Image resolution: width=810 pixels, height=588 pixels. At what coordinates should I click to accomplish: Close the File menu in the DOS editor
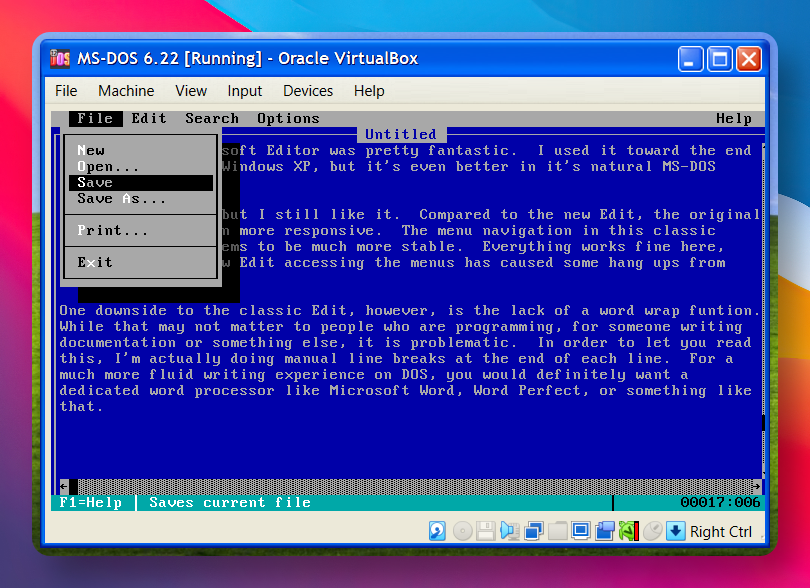(x=96, y=118)
